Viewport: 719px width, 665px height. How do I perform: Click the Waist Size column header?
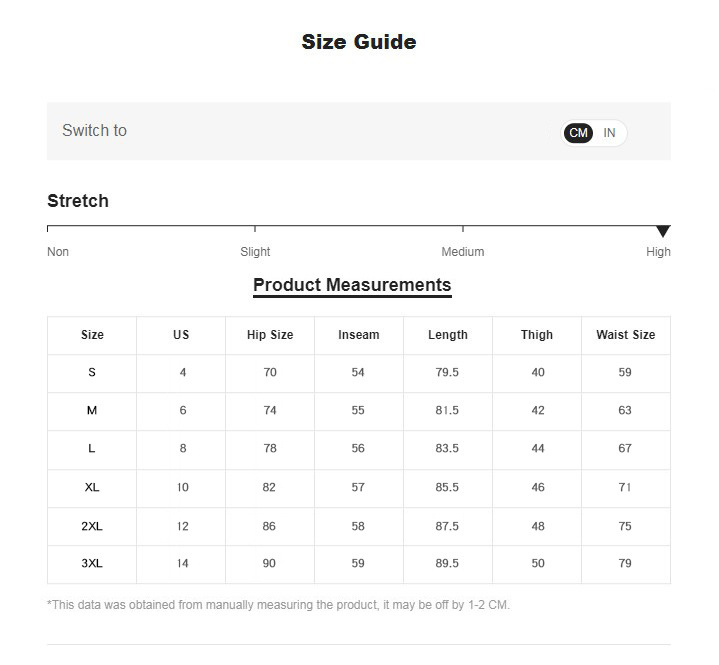tap(626, 335)
